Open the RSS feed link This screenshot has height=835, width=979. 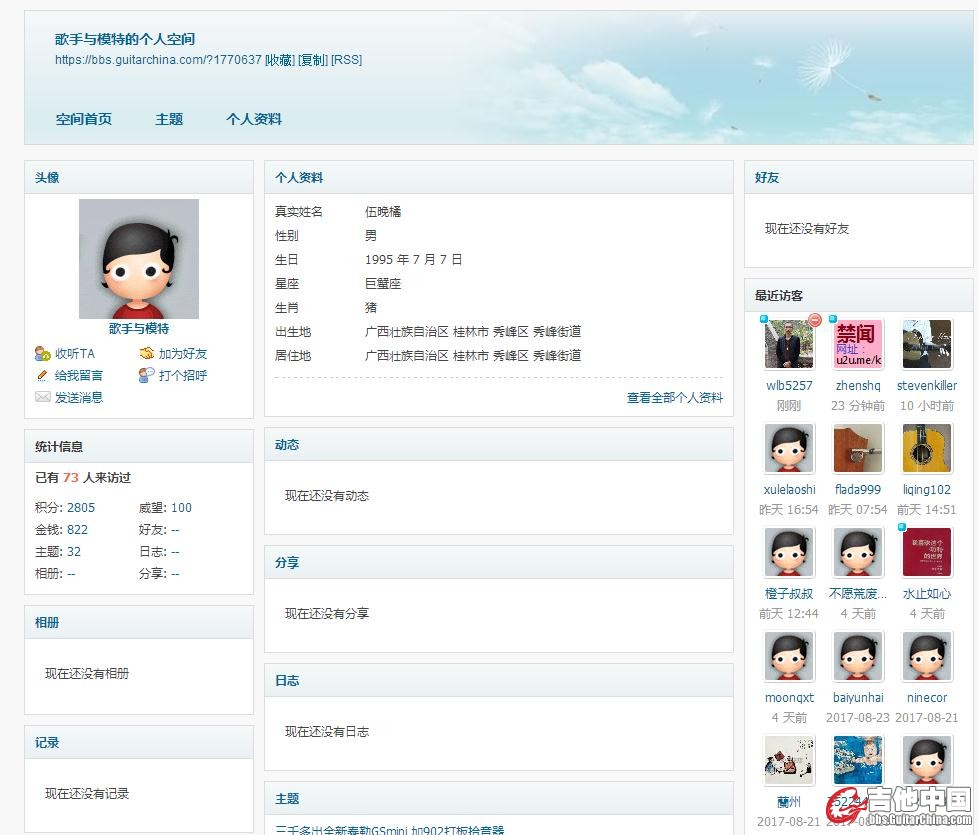click(x=347, y=60)
